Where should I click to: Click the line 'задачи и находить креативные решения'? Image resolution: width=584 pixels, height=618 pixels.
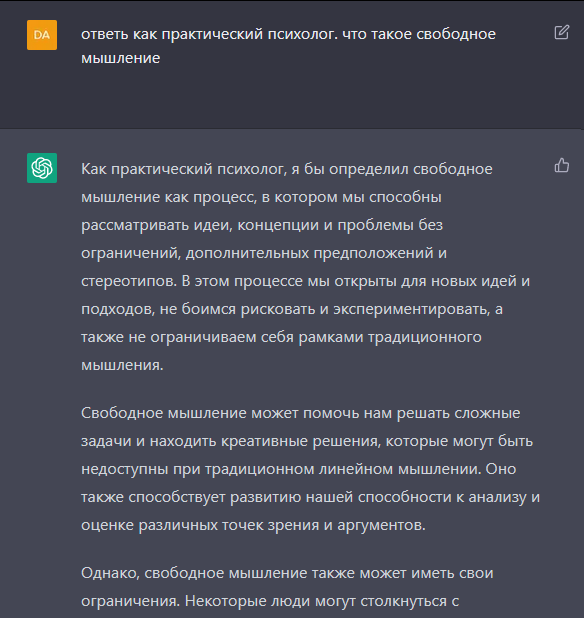click(x=307, y=441)
